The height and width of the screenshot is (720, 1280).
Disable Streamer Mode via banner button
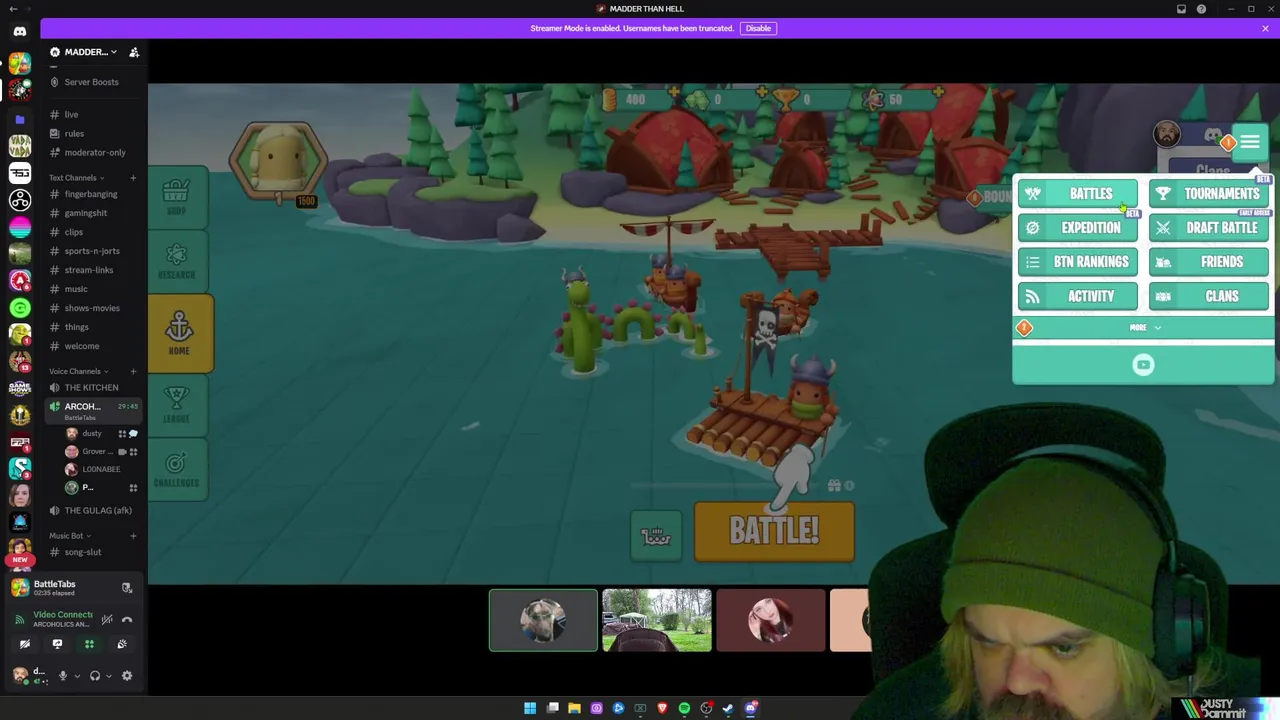(x=758, y=28)
